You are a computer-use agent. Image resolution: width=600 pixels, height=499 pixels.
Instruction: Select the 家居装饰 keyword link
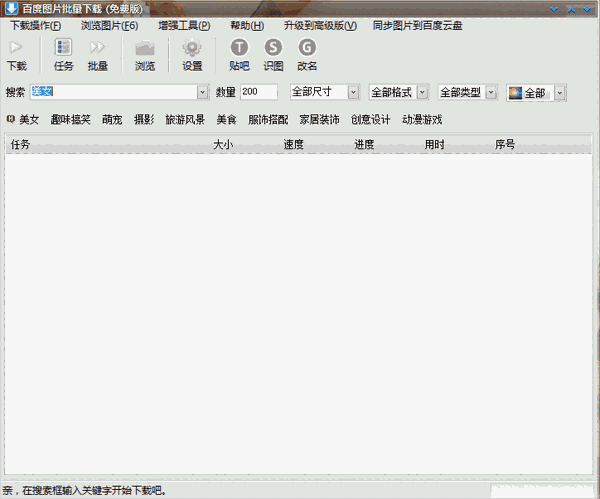click(320, 120)
